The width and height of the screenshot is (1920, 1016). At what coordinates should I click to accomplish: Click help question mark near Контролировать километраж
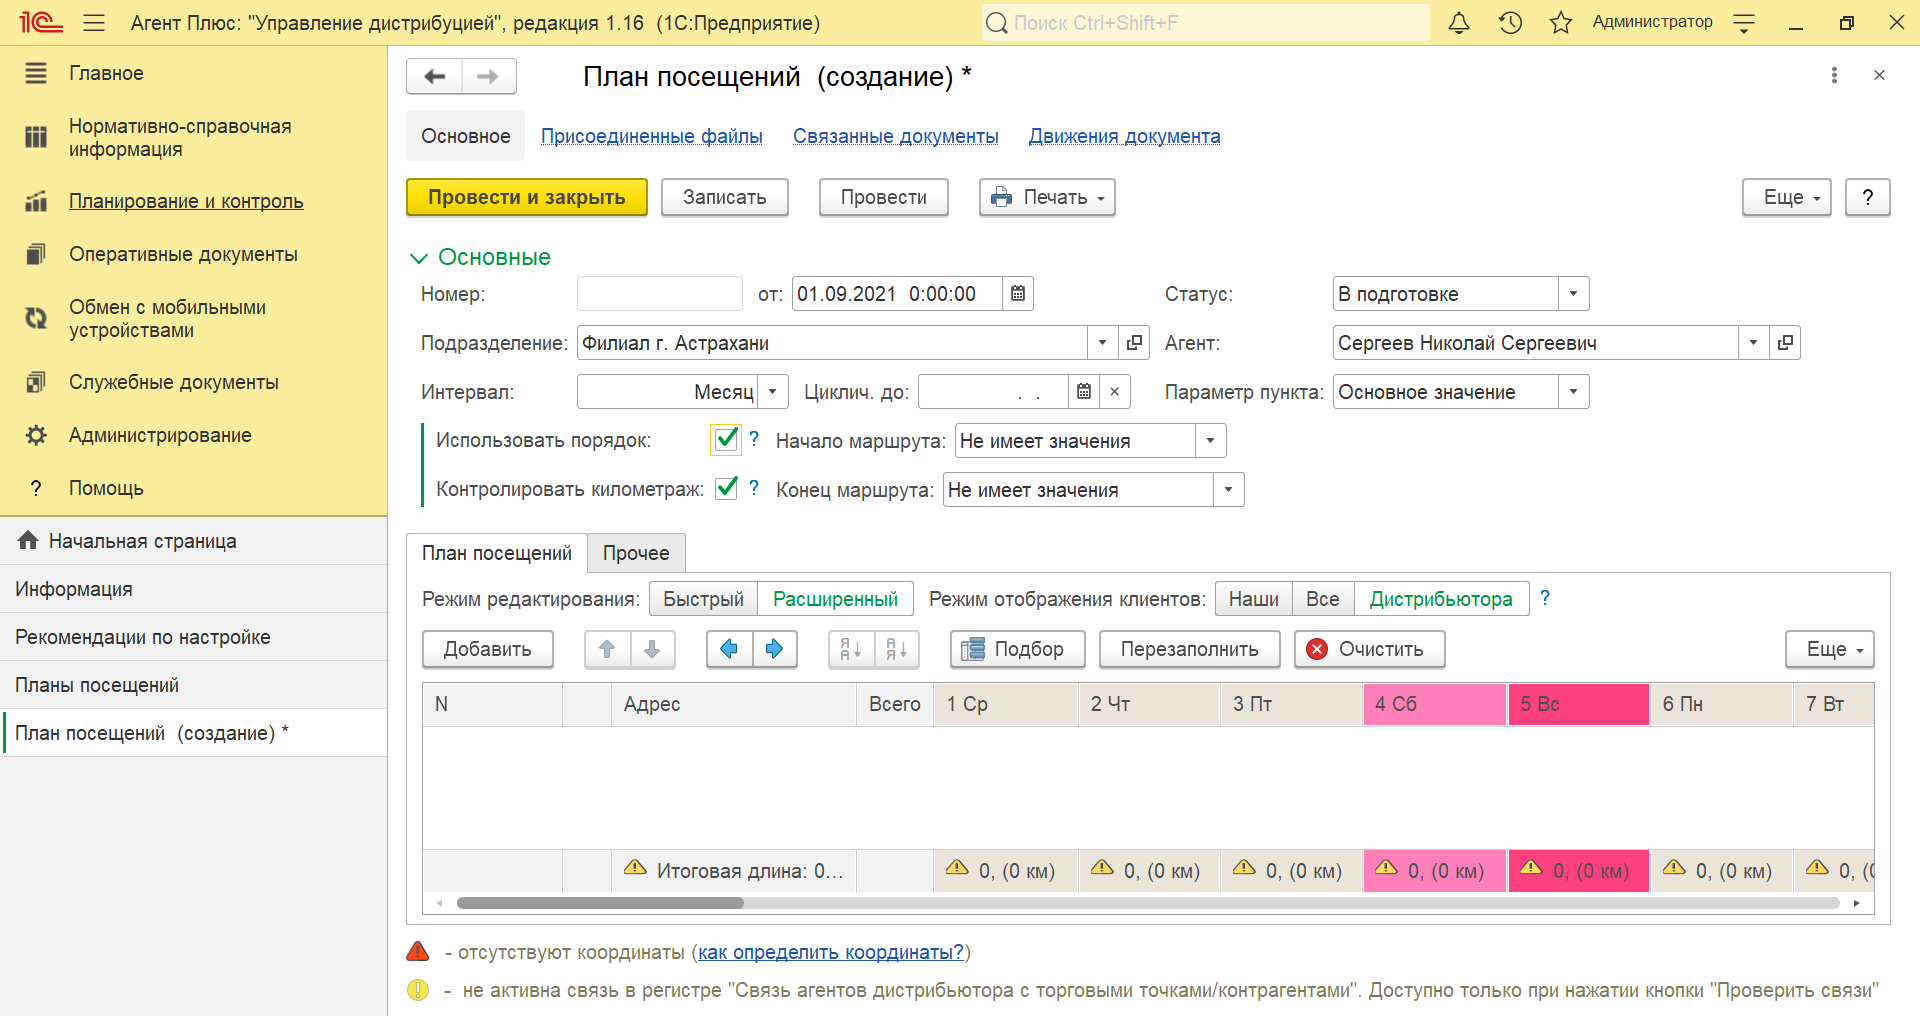[x=754, y=488]
